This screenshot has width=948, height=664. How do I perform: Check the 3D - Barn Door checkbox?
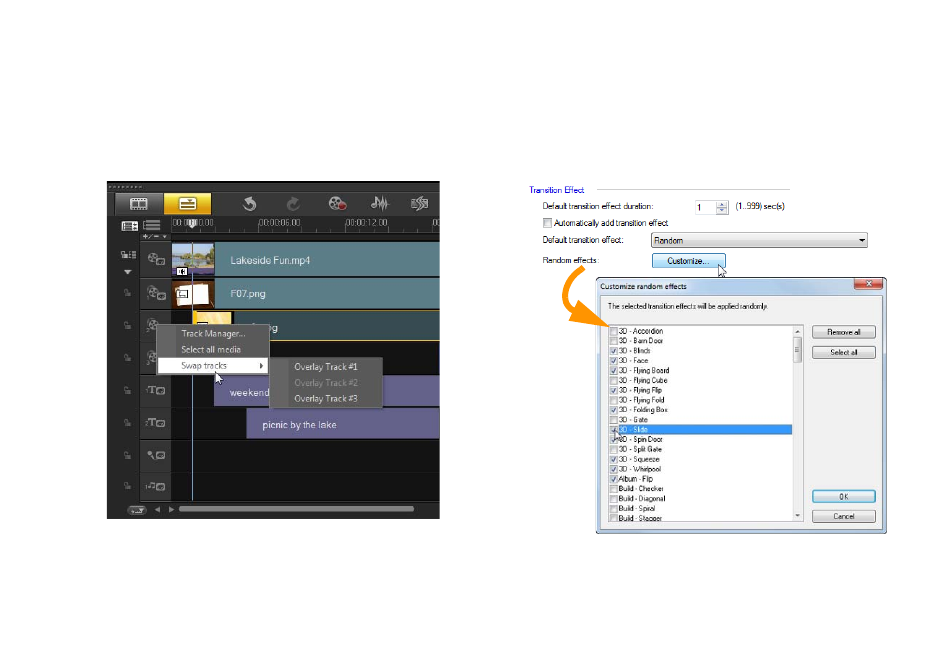point(614,341)
